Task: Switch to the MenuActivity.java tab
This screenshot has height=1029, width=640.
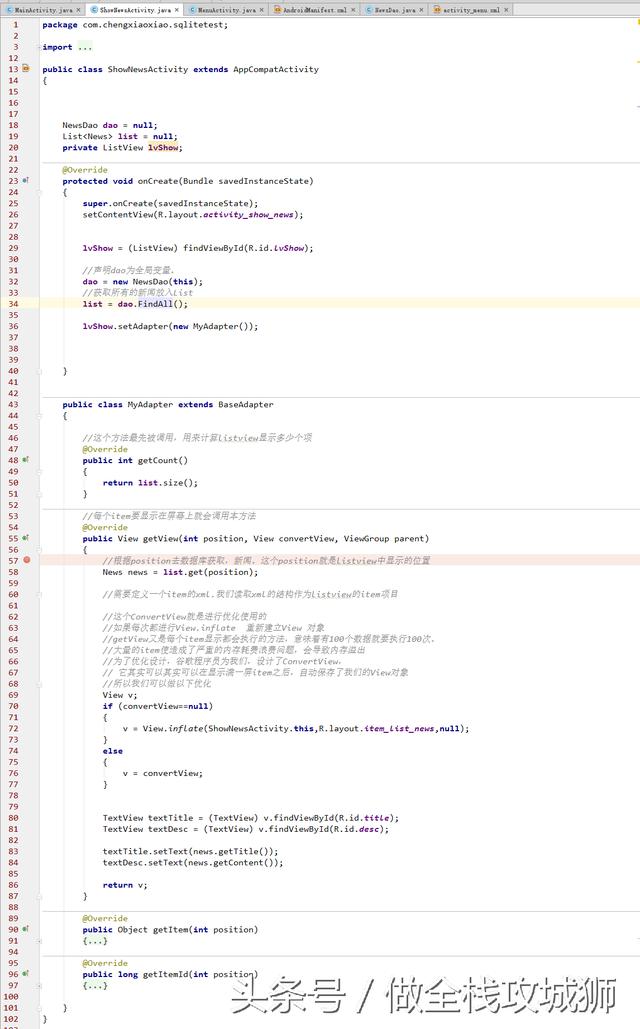Action: 226,10
